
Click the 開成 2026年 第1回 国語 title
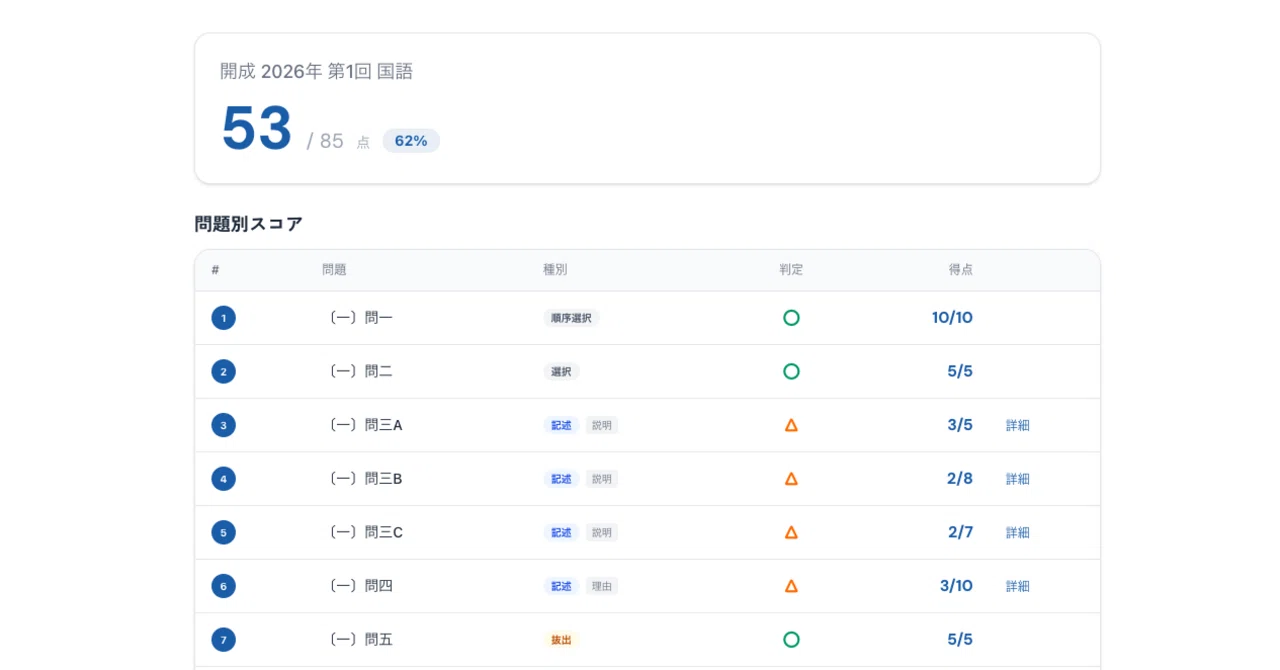point(316,71)
